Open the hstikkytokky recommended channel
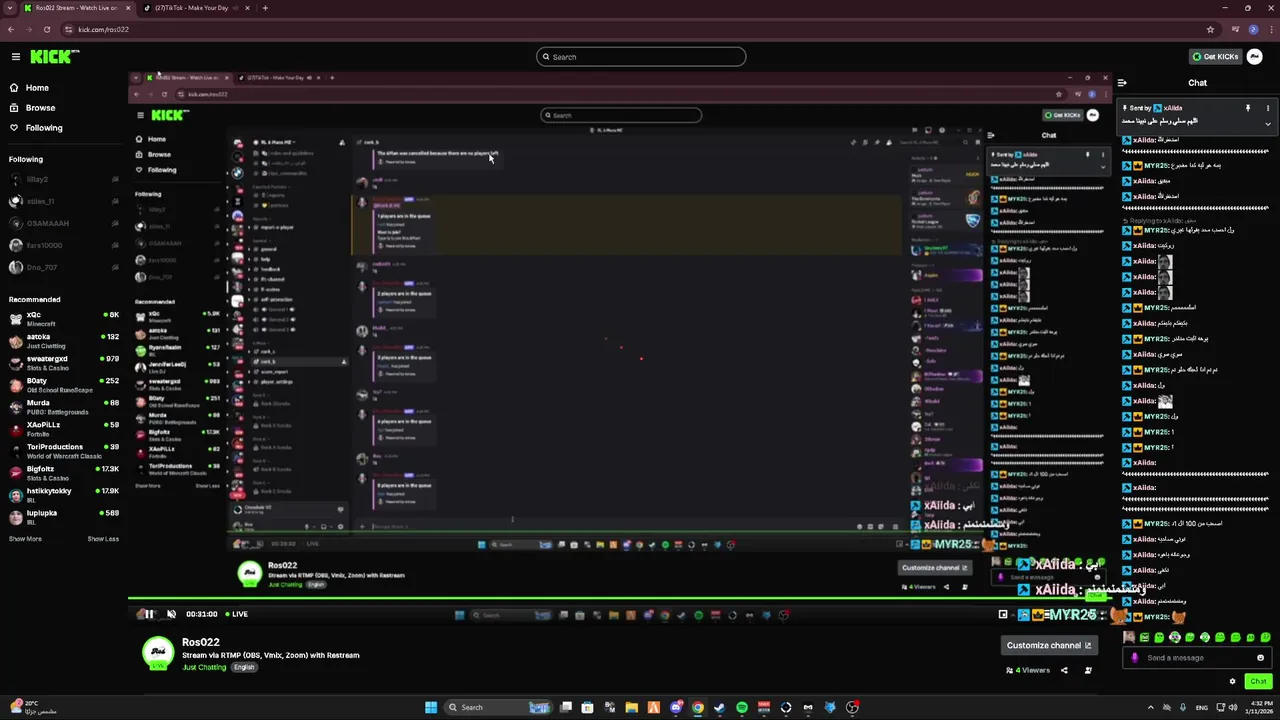 tap(63, 495)
